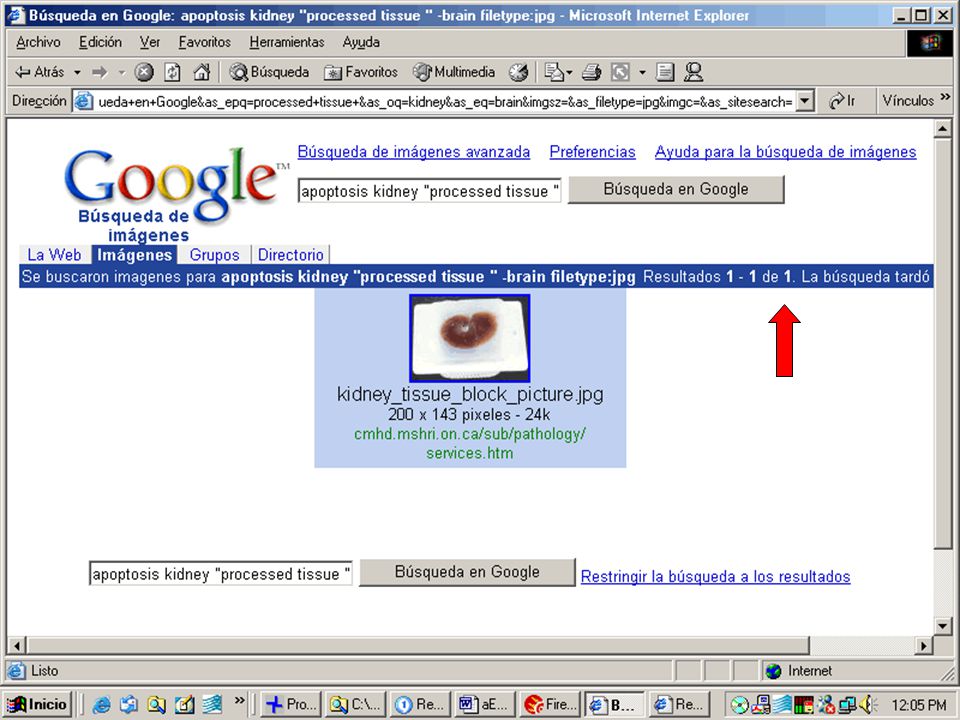The width and height of the screenshot is (960, 720).
Task: Open the Favoritos toolbar panel
Action: 361,72
